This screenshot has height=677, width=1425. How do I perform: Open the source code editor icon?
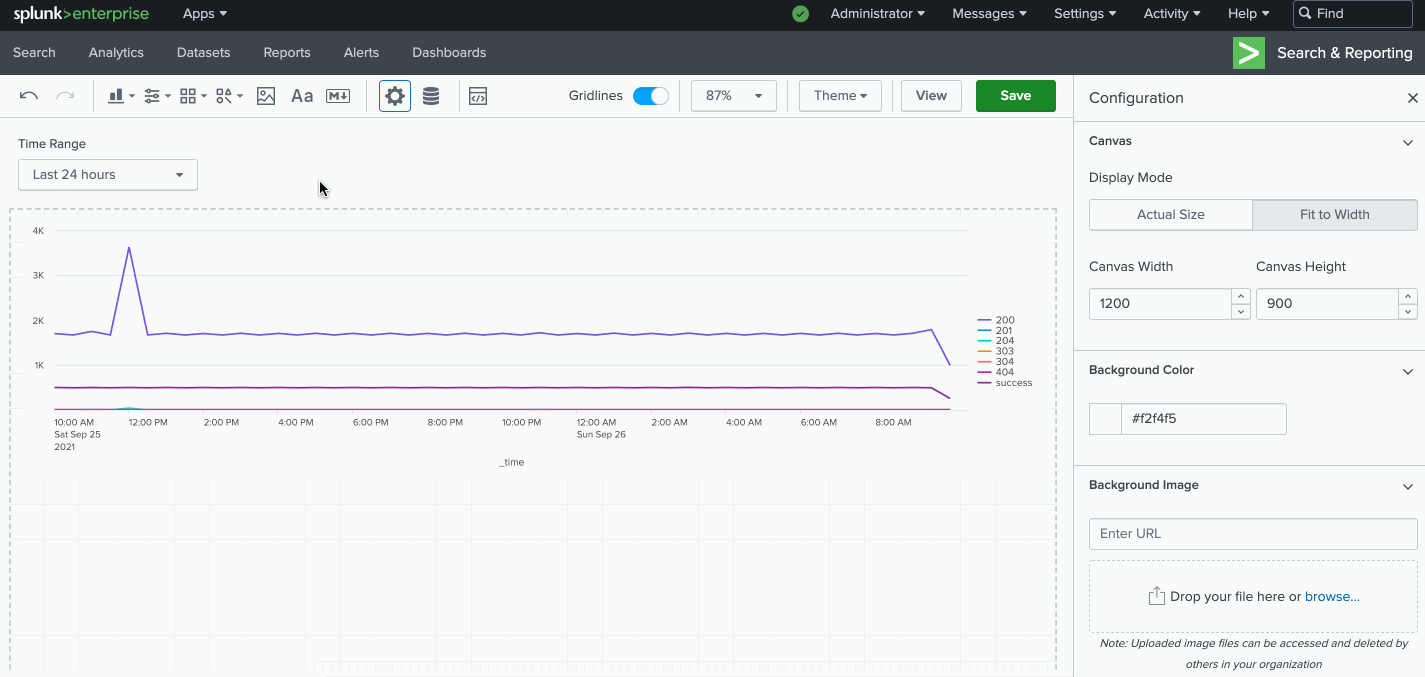478,96
